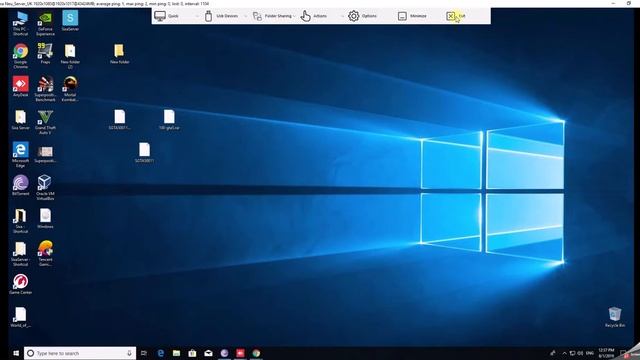The image size is (640, 360).
Task: Open Options with the gear icon
Action: click(x=362, y=16)
